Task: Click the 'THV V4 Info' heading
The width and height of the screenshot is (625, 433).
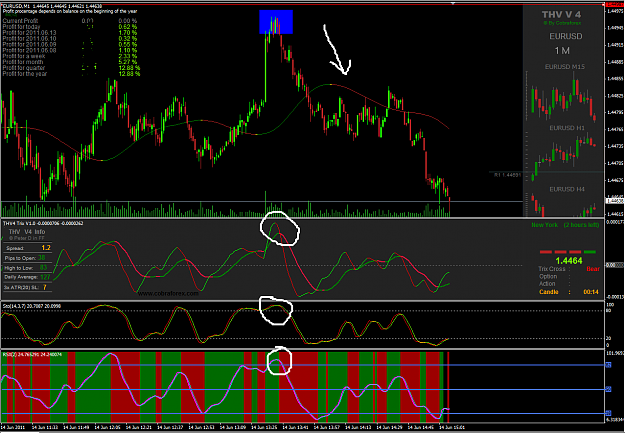Action: point(27,232)
